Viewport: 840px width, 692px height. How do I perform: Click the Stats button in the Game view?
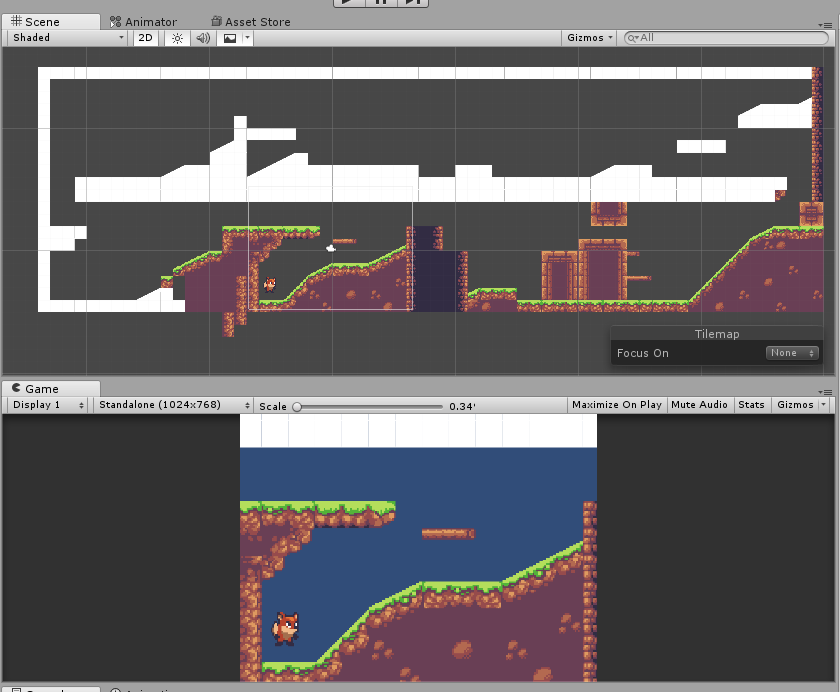(751, 405)
